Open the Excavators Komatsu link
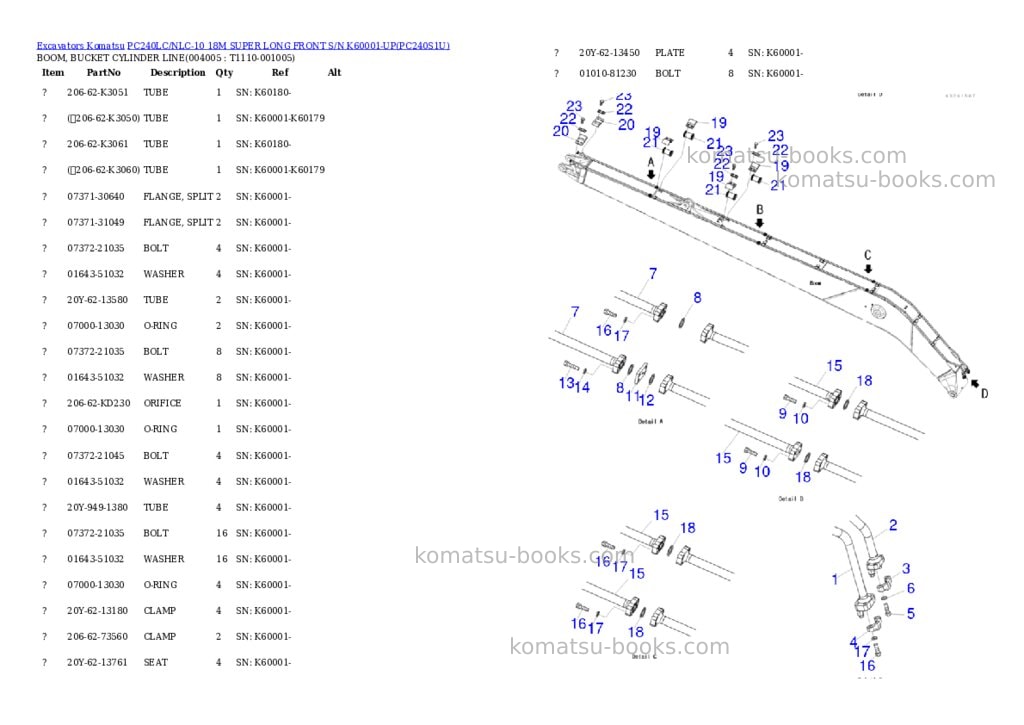The height and width of the screenshot is (725, 1024). pos(80,46)
